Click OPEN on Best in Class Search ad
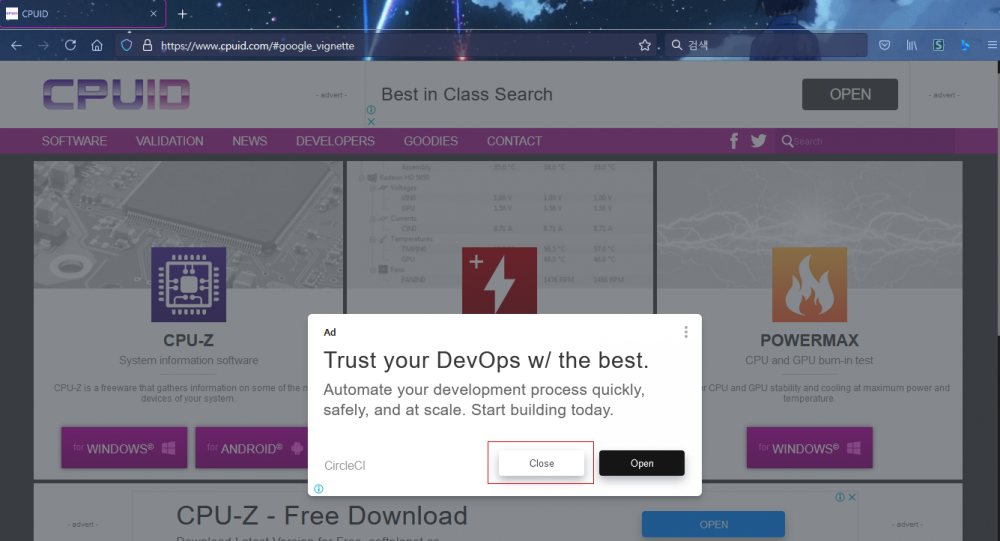This screenshot has height=541, width=1000. 849,94
